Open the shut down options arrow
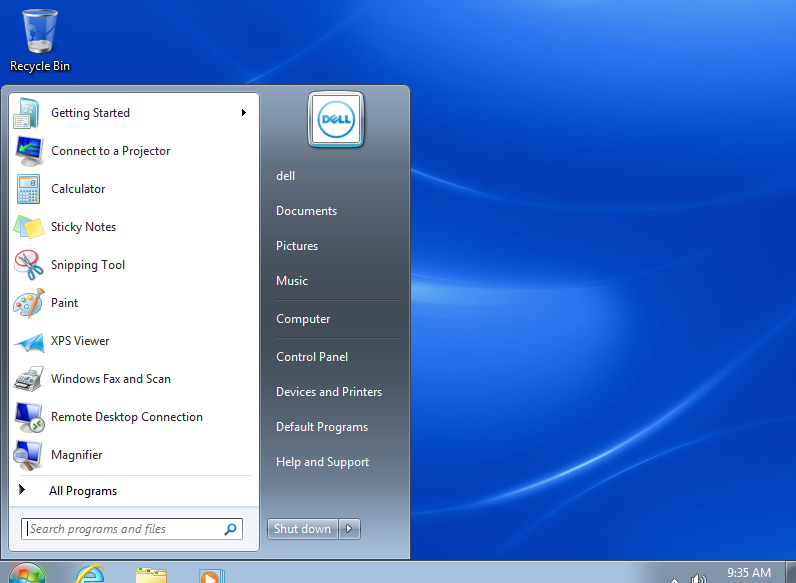This screenshot has width=796, height=583. coord(349,529)
